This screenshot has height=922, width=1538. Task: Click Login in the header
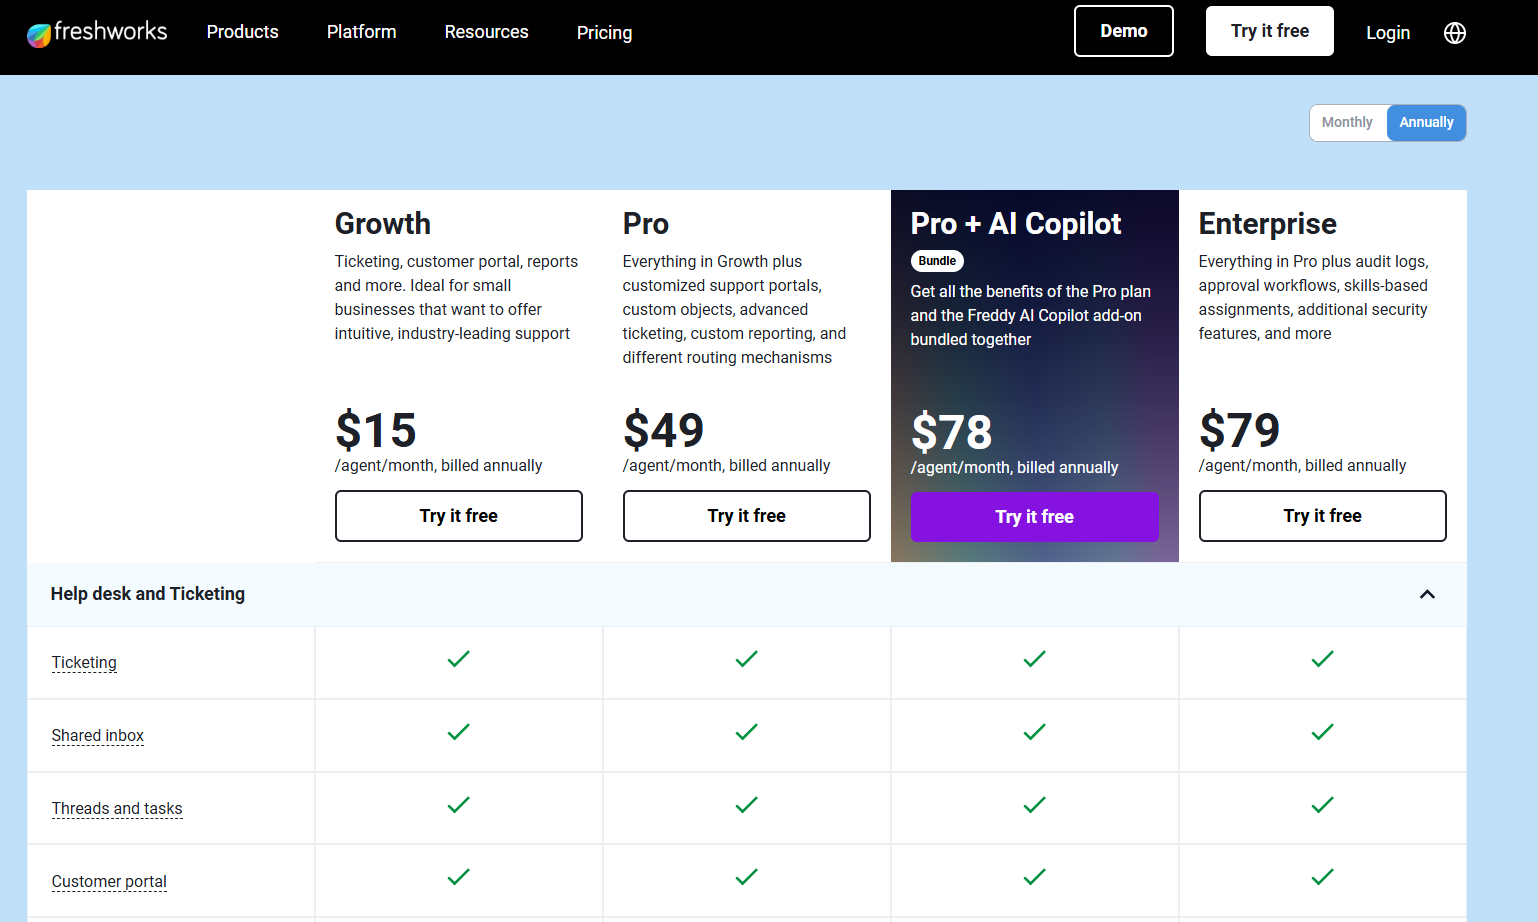pos(1388,33)
